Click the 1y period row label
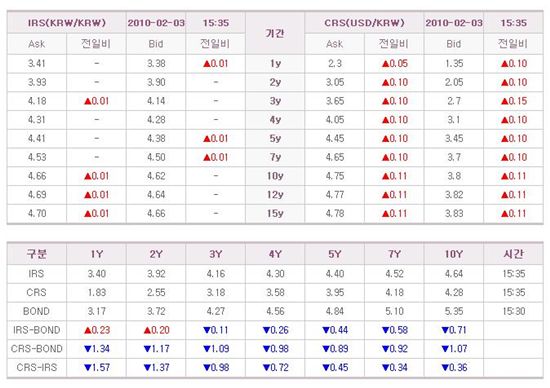Viewport: 550px width, 388px height. pos(275,64)
